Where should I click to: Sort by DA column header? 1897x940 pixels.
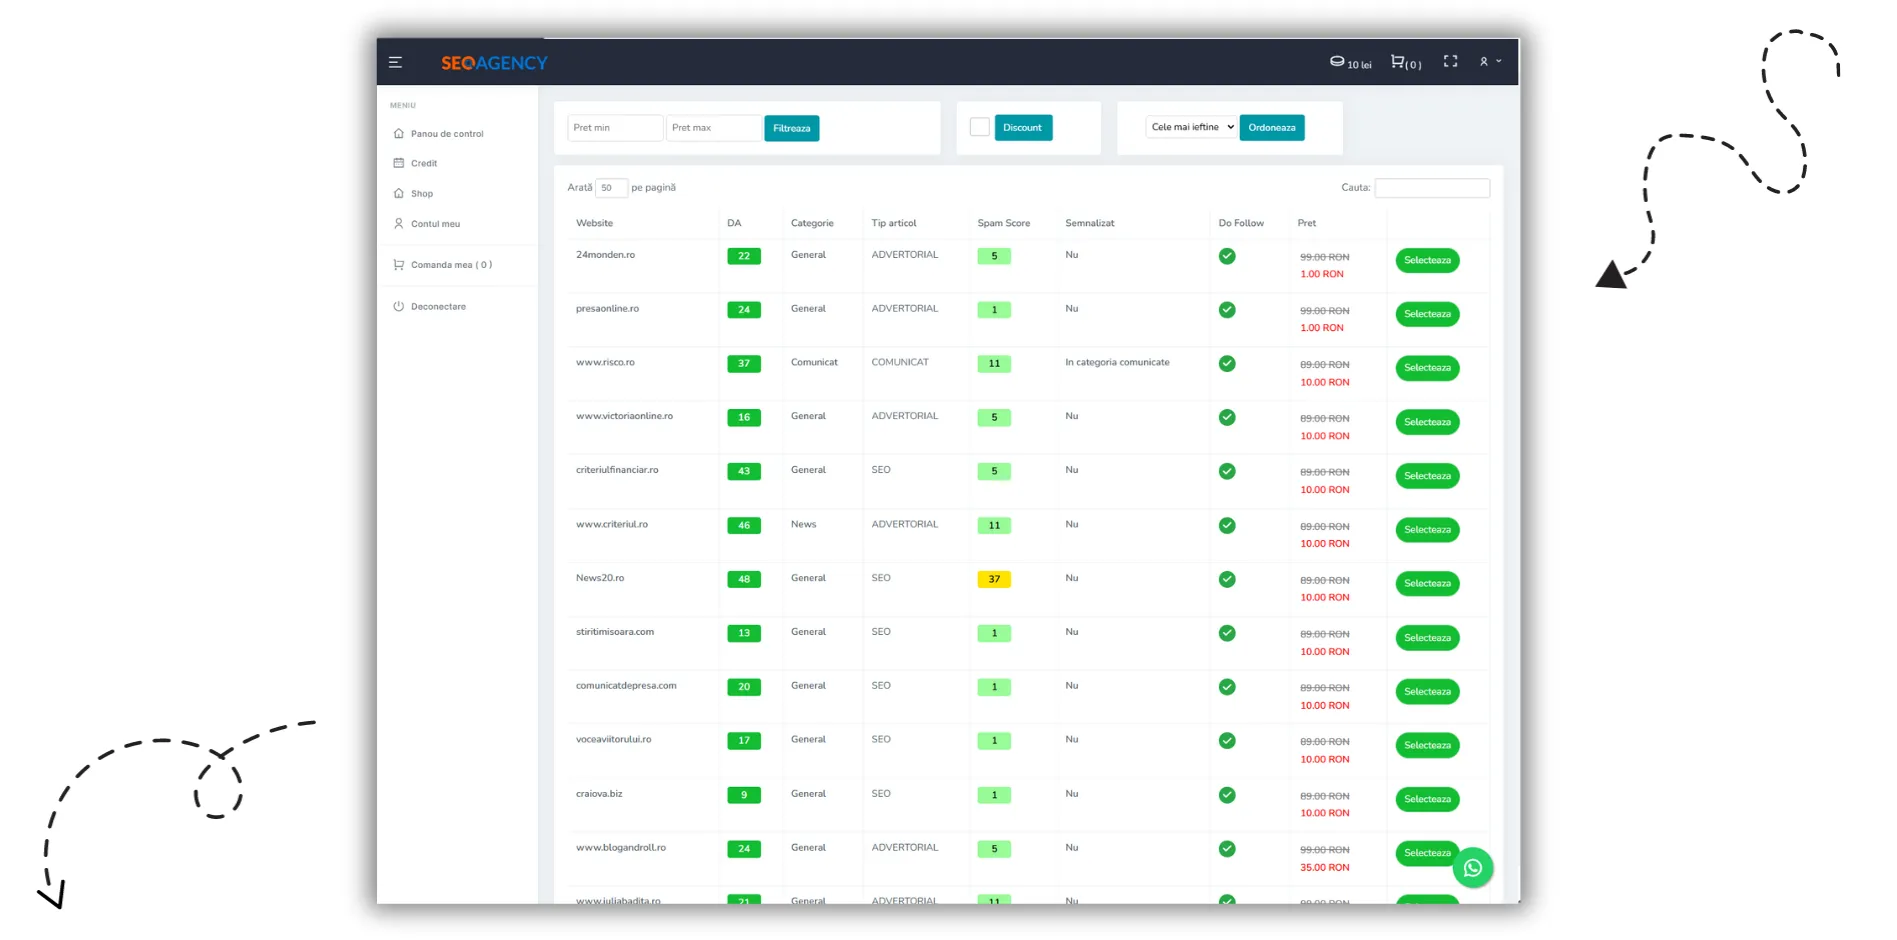(x=734, y=223)
